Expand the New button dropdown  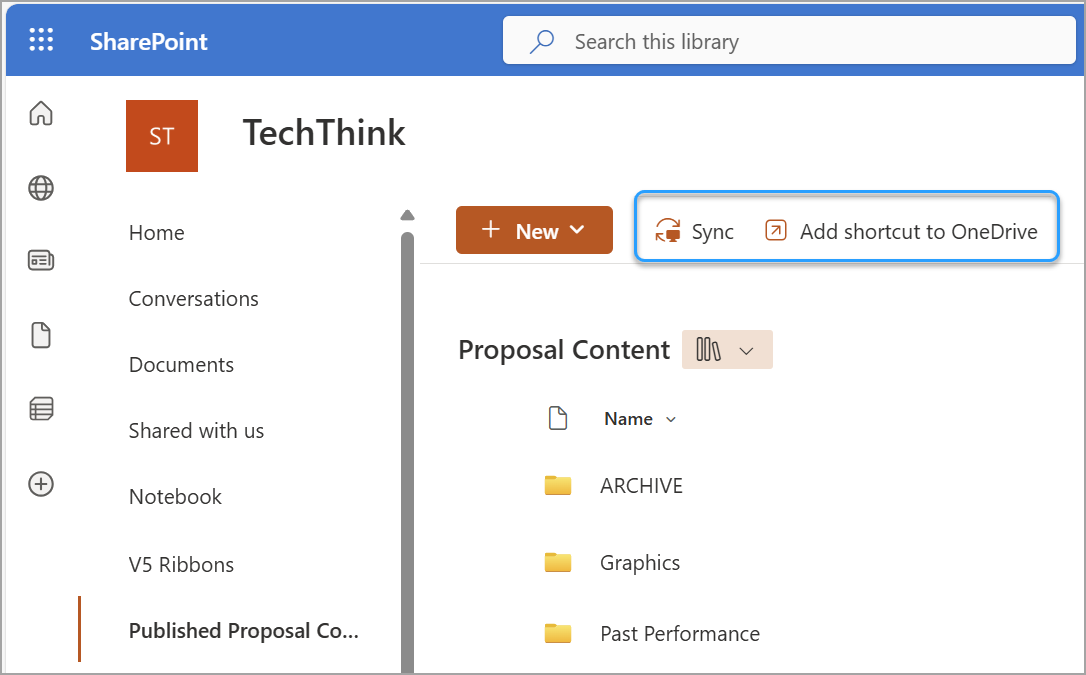534,231
